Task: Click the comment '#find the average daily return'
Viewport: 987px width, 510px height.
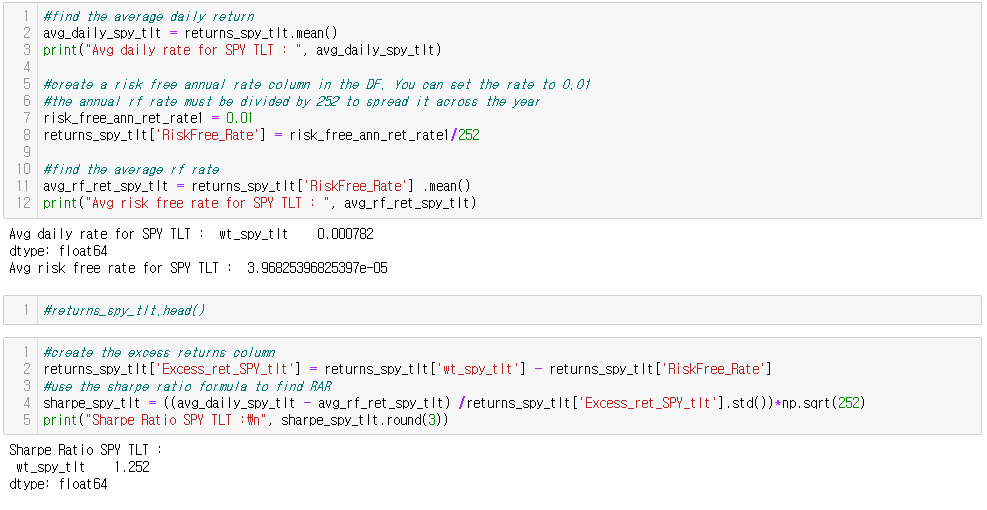Action: point(149,16)
